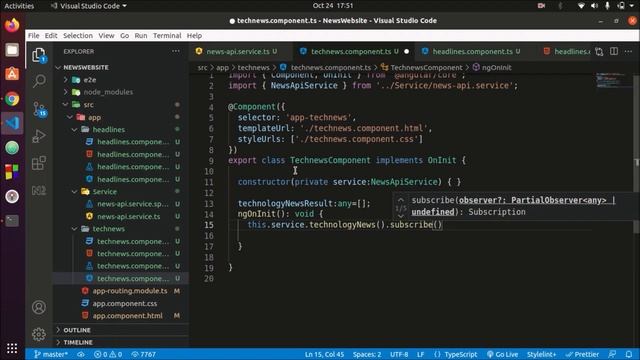Open the Explorer view in activity bar
Viewport: 640px width, 360px height.
click(39, 55)
